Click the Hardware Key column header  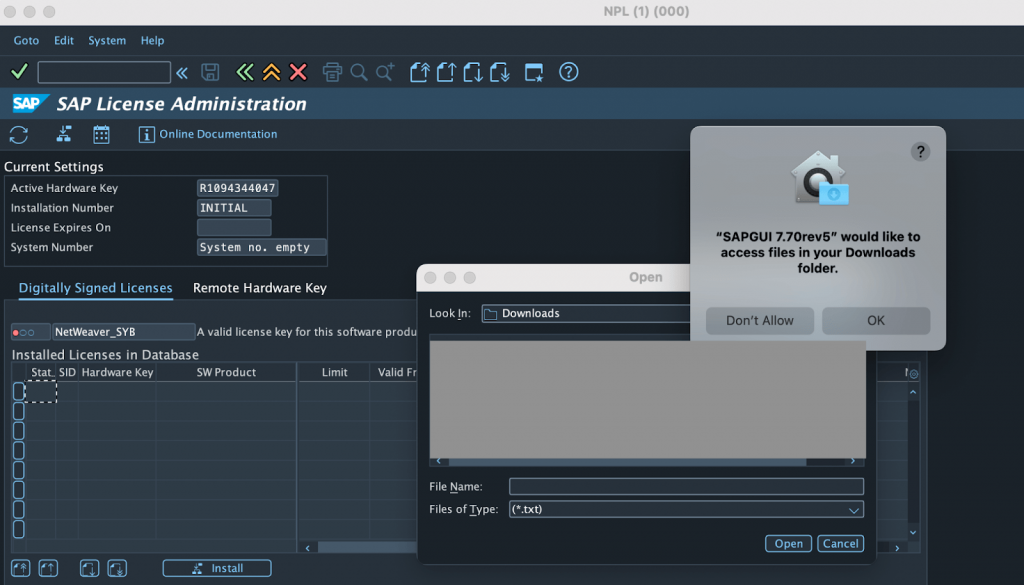coord(118,372)
